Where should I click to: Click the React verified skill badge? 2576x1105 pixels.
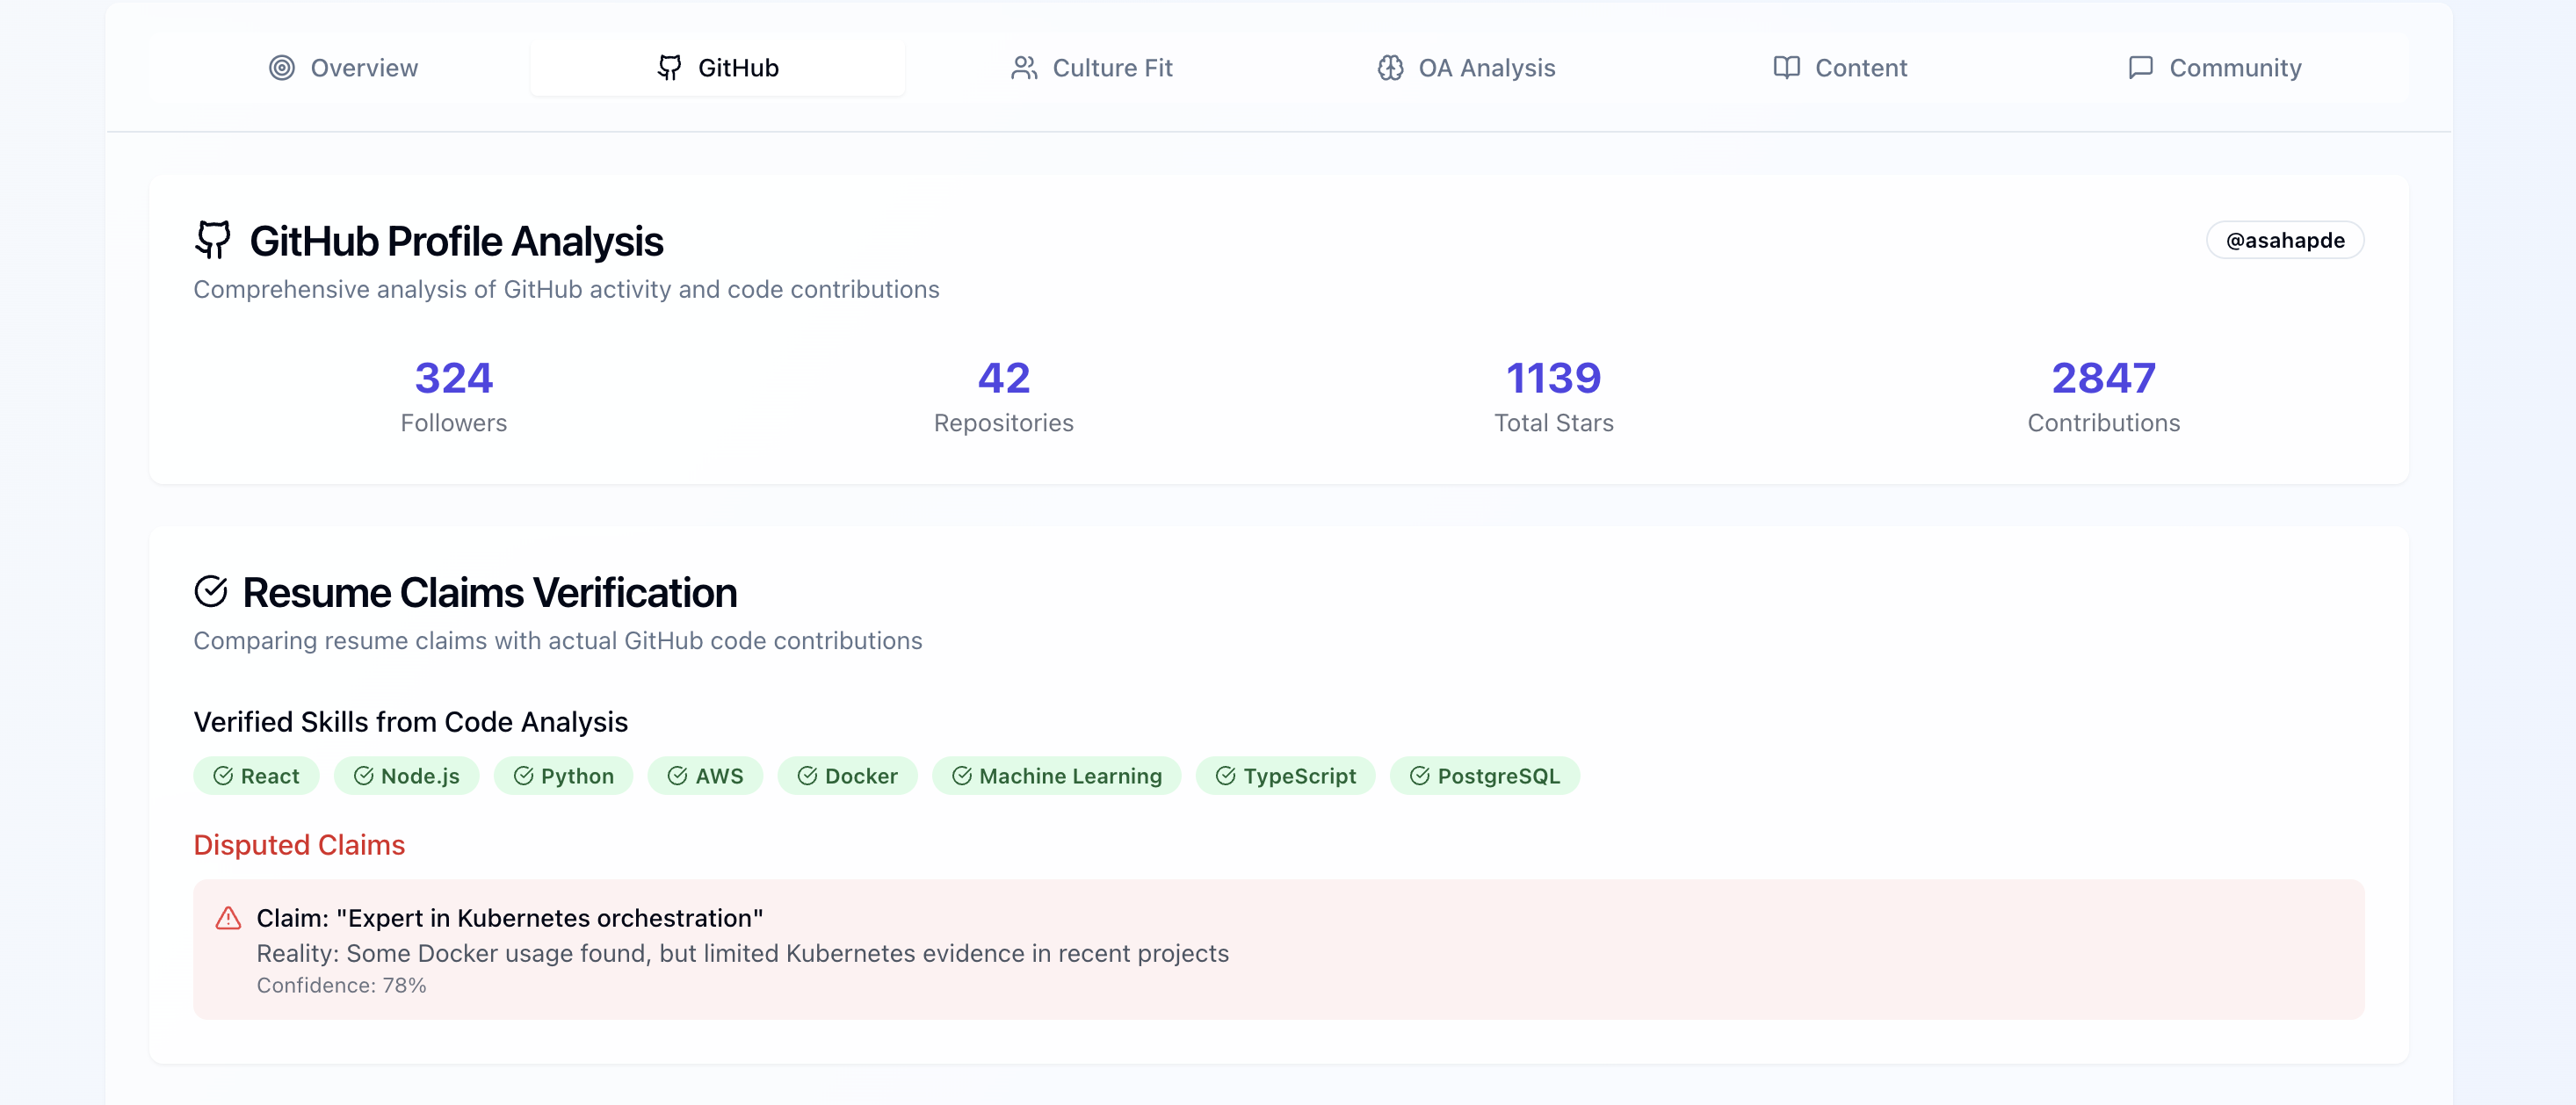point(256,776)
